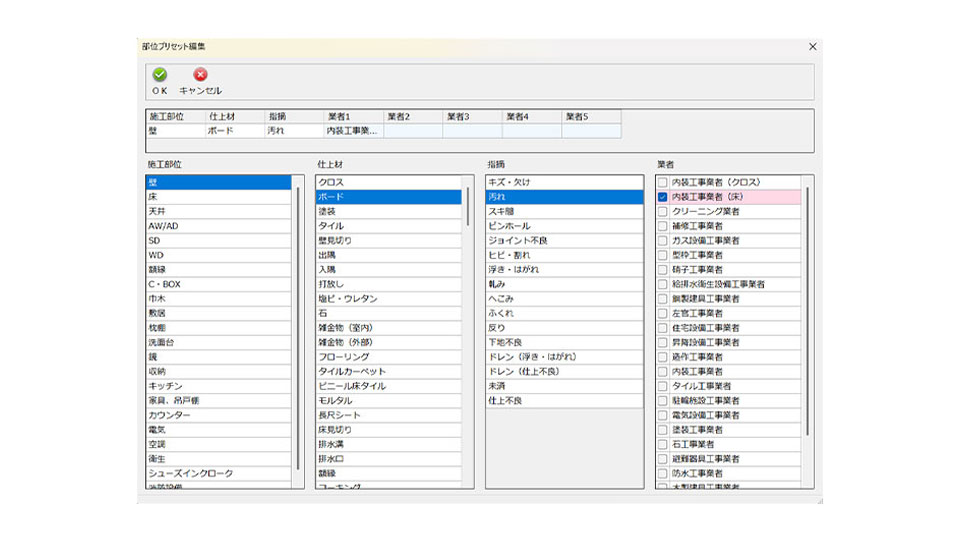Click the 業者5 column header

(x=591, y=116)
